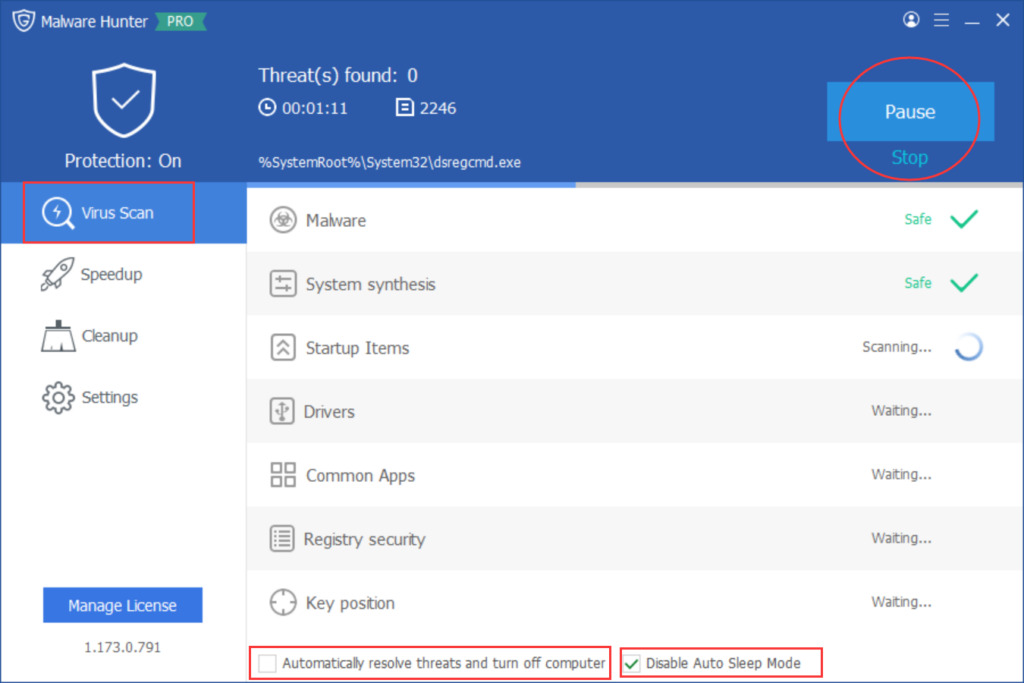Toggle Protection: On status
The image size is (1024, 683).
click(x=122, y=160)
